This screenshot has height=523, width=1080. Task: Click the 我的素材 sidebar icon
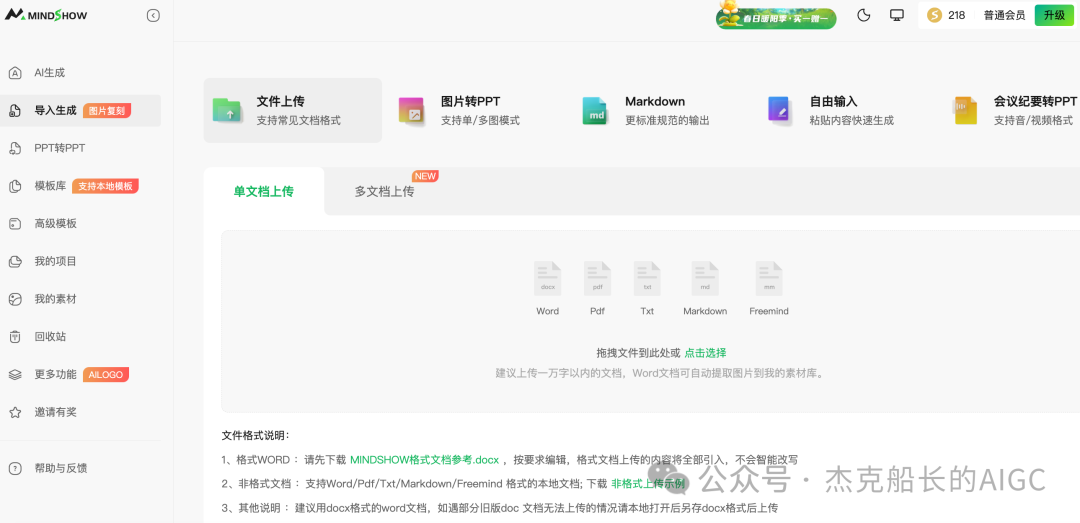click(x=14, y=299)
